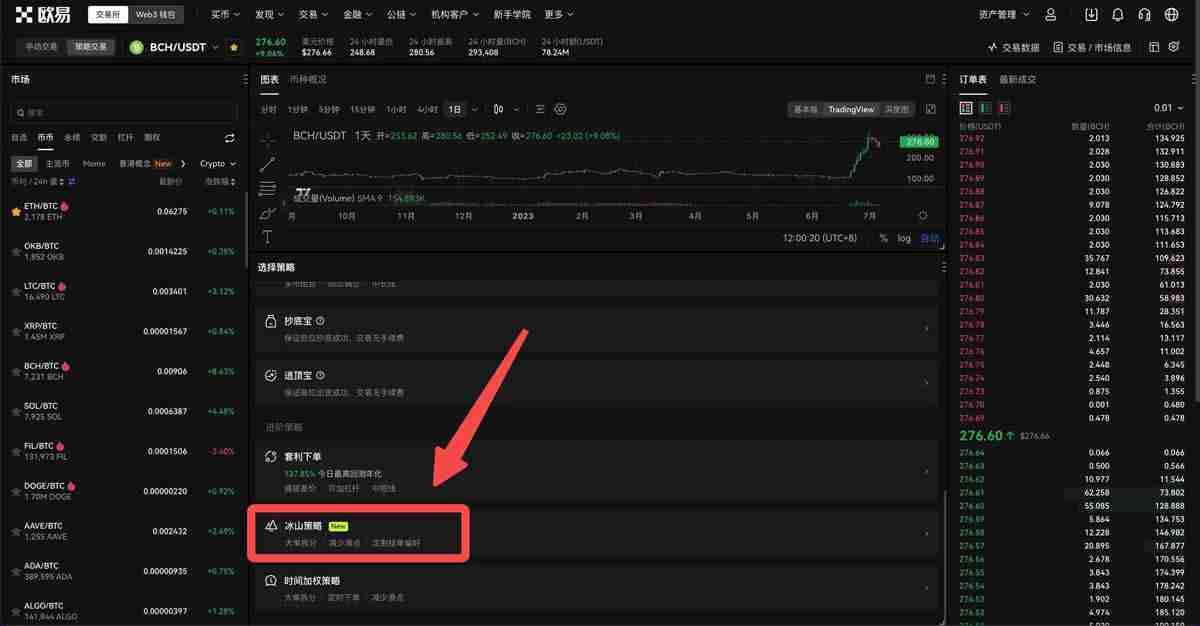Click the notification bell icon

coord(1119,14)
